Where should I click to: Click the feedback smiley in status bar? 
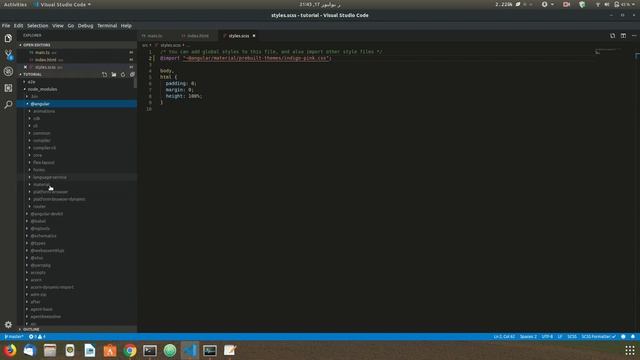(623, 337)
